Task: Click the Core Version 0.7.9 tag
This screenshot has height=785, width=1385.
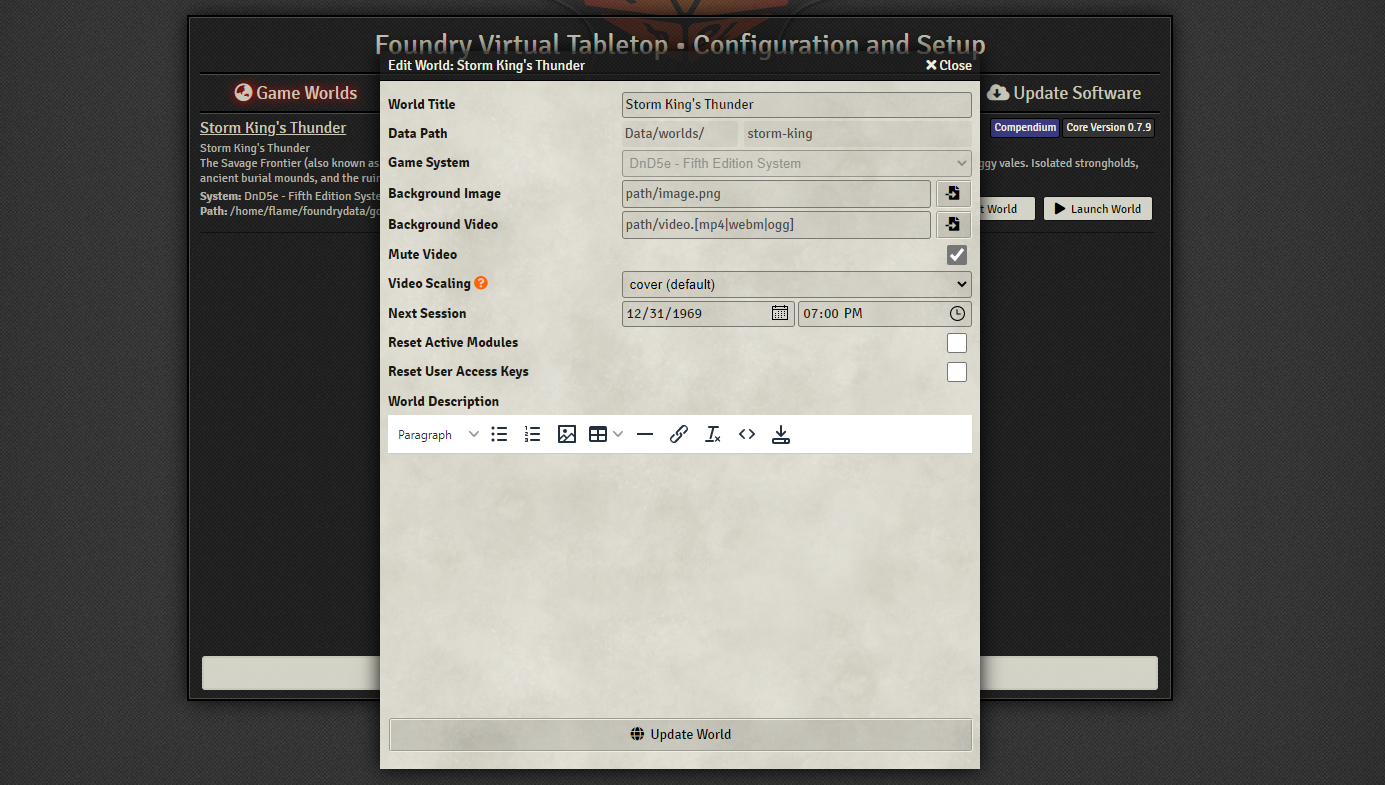Action: click(1109, 128)
